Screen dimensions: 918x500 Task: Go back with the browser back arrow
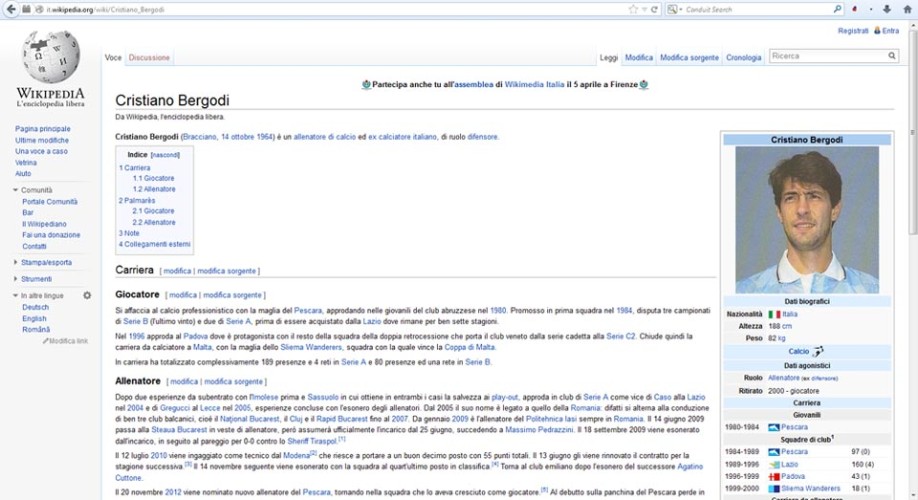tap(11, 9)
